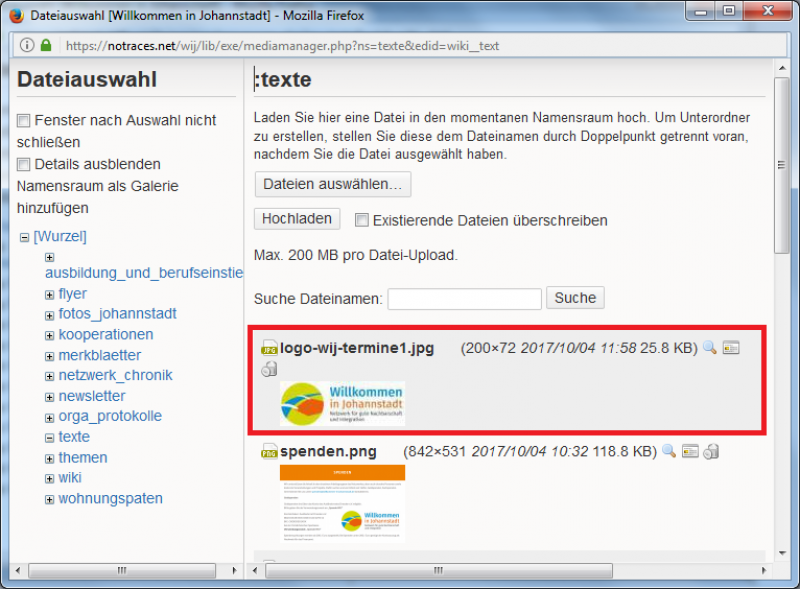The width and height of the screenshot is (800, 589).
Task: Click the green padlock security icon
Action: pos(46,45)
